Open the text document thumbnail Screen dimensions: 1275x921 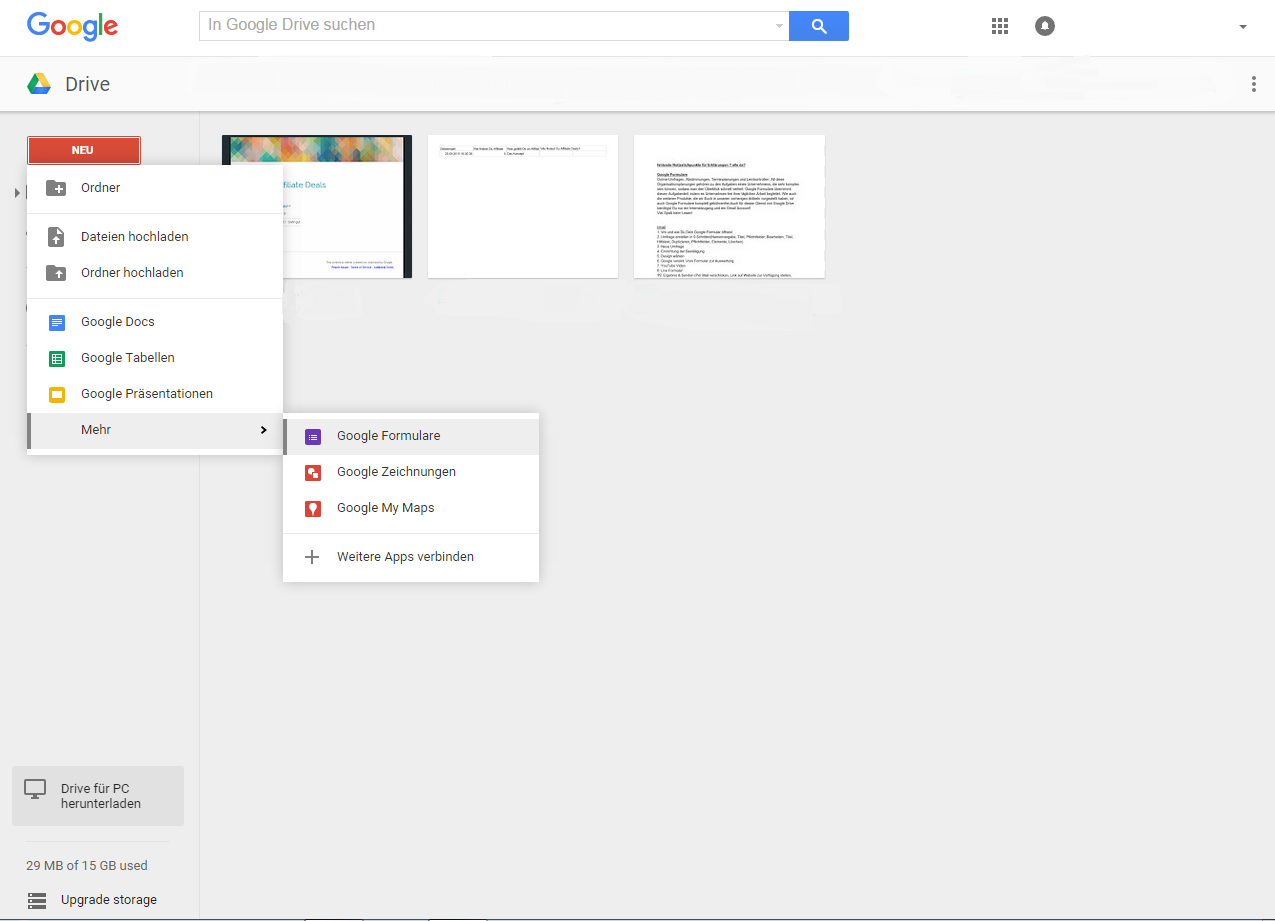(x=729, y=206)
